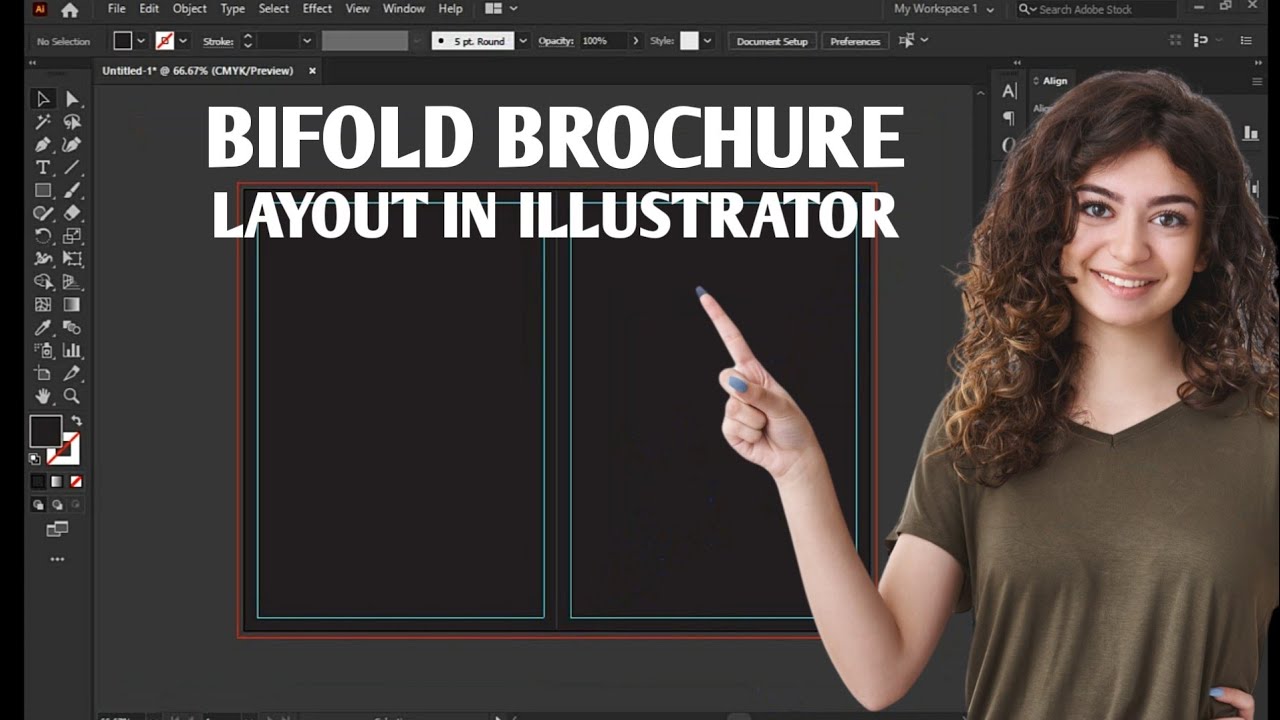The width and height of the screenshot is (1280, 720).
Task: Choose the Artboard tool
Action: pyautogui.click(x=43, y=373)
